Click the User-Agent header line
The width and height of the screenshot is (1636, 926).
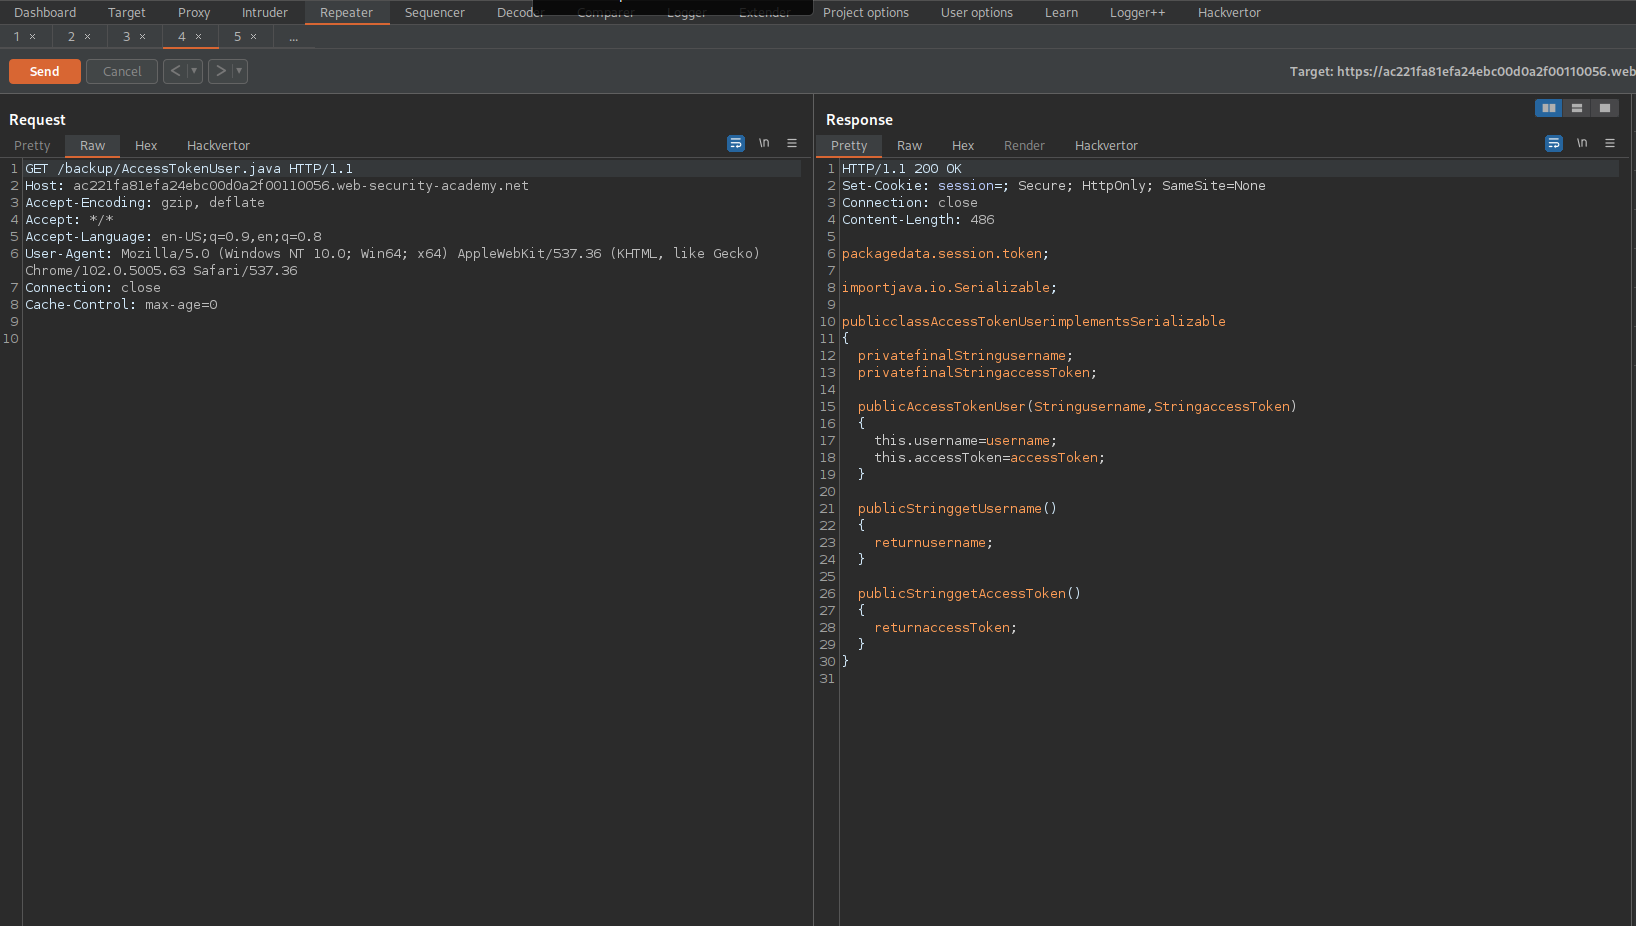coord(392,262)
